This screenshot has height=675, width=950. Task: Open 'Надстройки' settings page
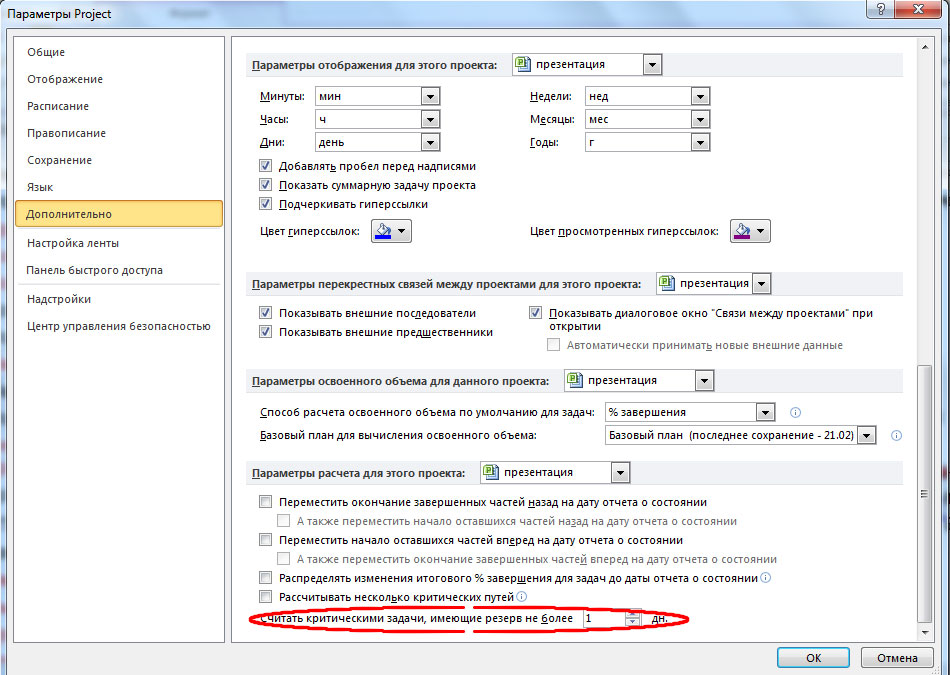[x=119, y=299]
